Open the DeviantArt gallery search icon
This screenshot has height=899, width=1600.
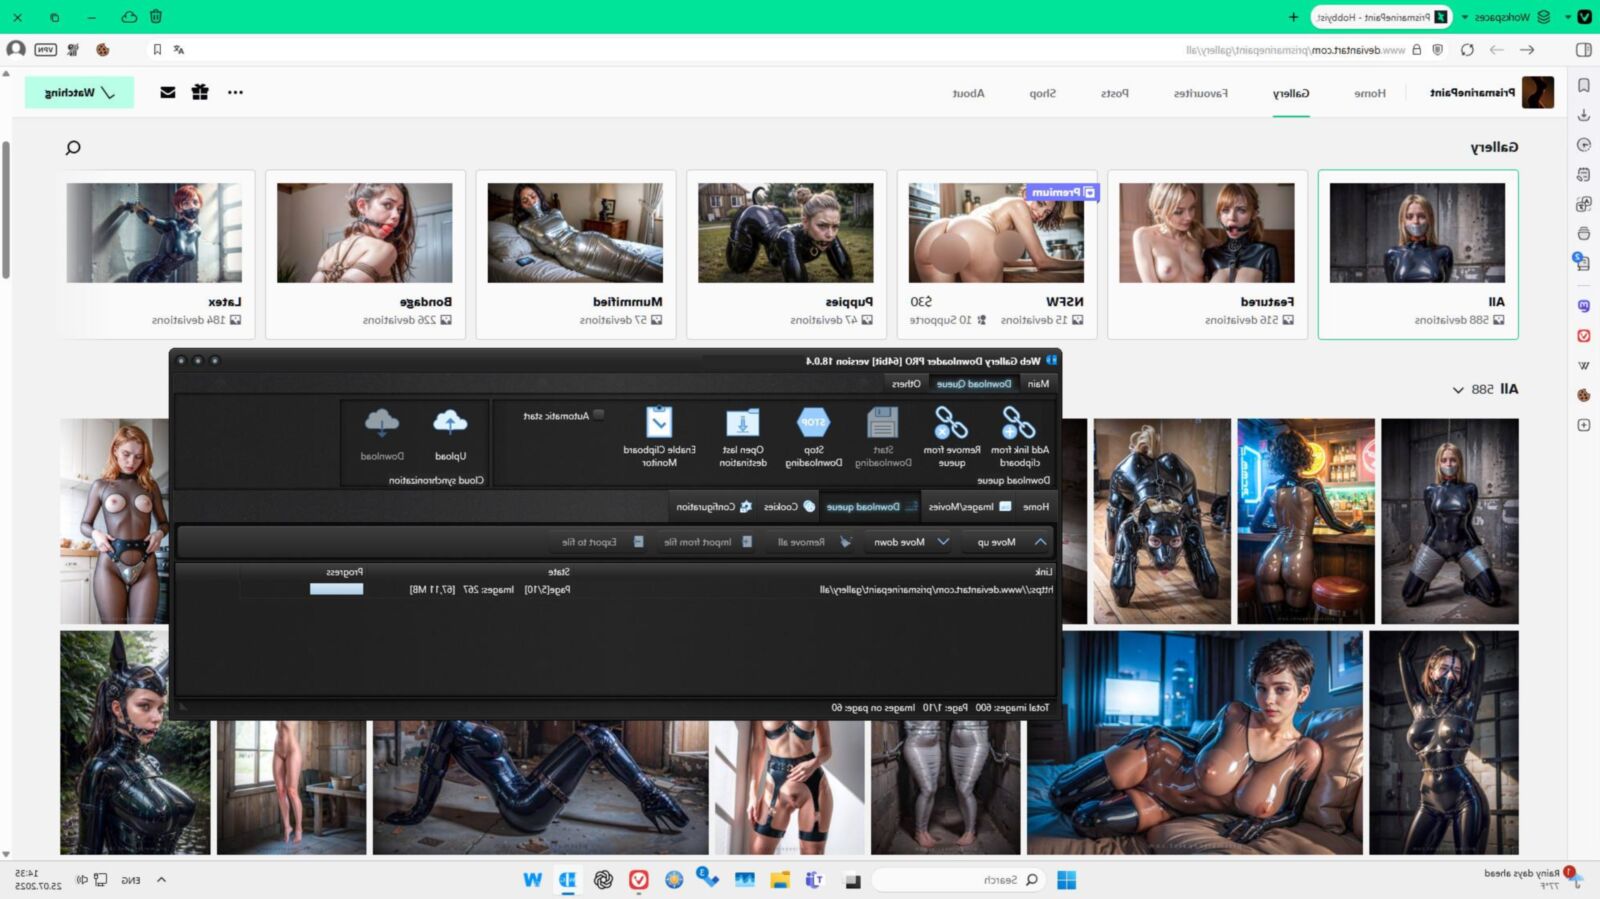[x=73, y=148]
